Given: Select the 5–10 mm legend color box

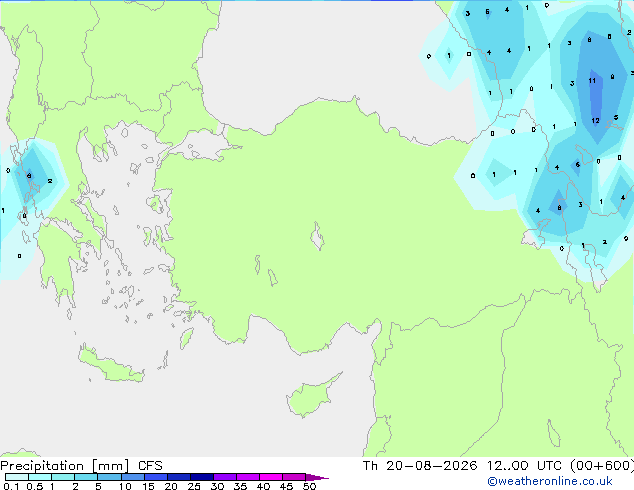Looking at the screenshot, I should tap(109, 477).
